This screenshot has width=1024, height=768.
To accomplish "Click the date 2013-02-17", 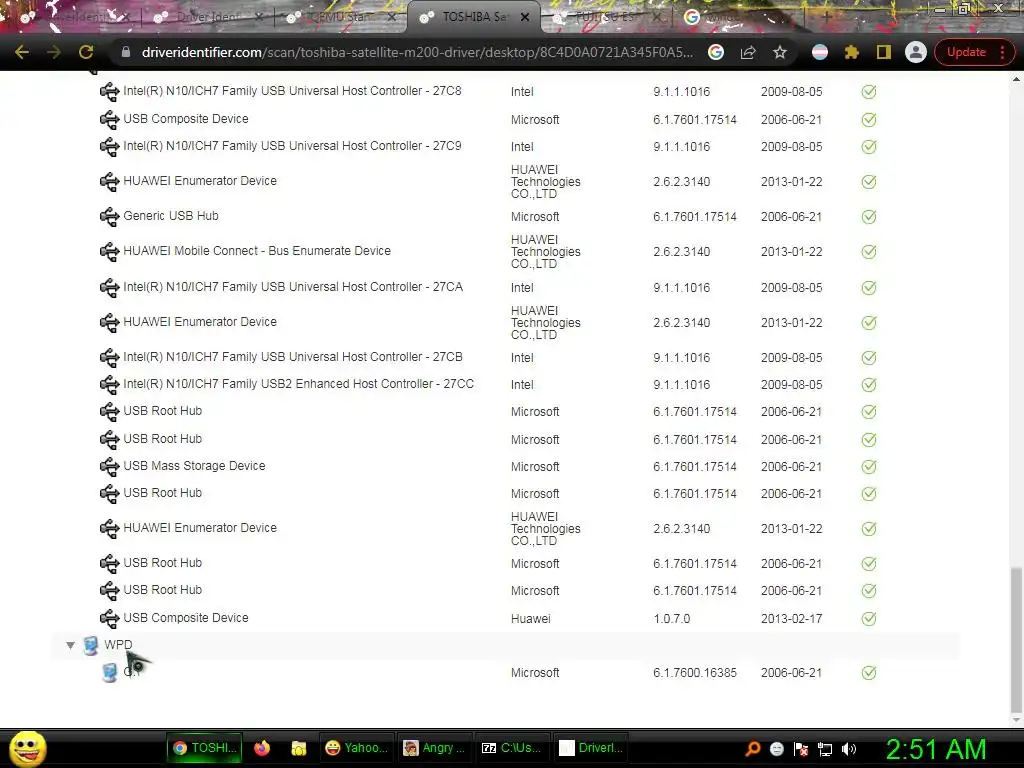I will point(792,618).
